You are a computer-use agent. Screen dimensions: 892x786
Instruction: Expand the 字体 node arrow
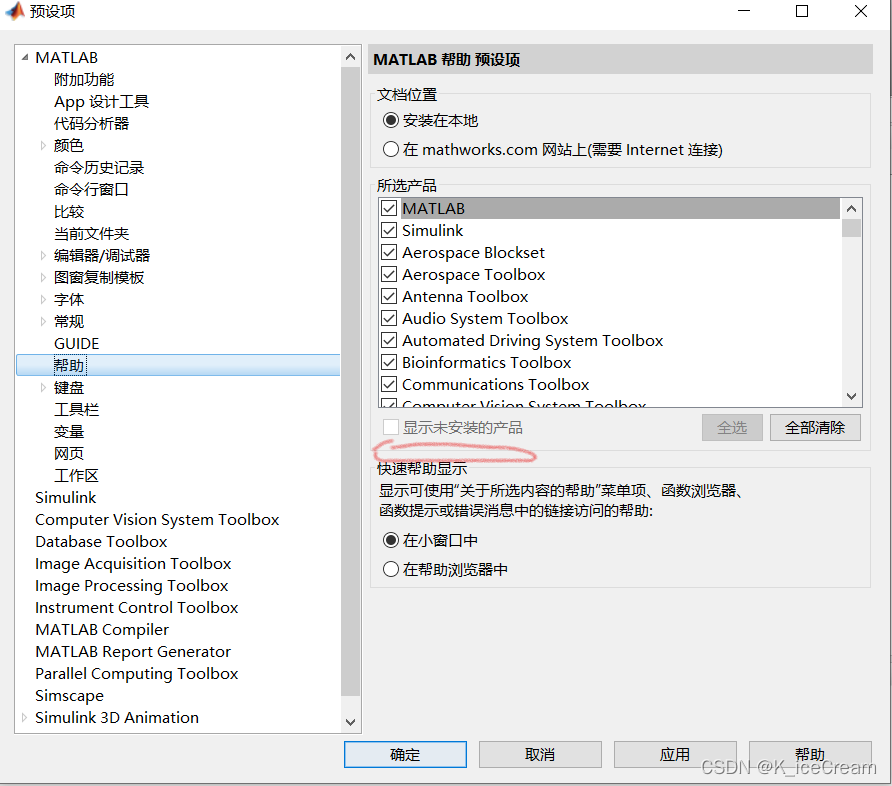click(43, 299)
